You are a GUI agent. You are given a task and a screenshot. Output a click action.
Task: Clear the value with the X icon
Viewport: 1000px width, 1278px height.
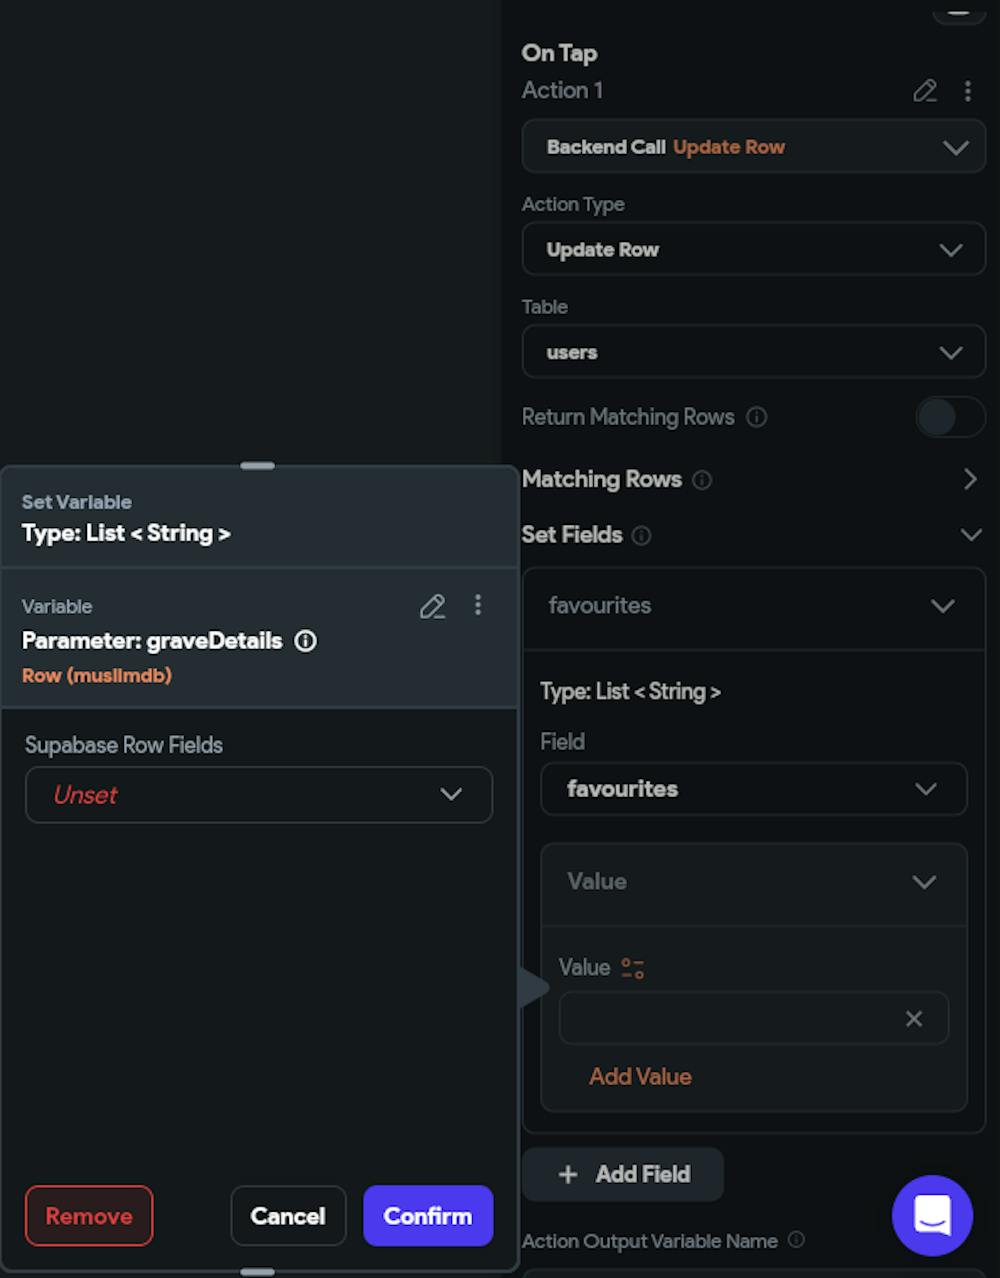click(x=913, y=1018)
